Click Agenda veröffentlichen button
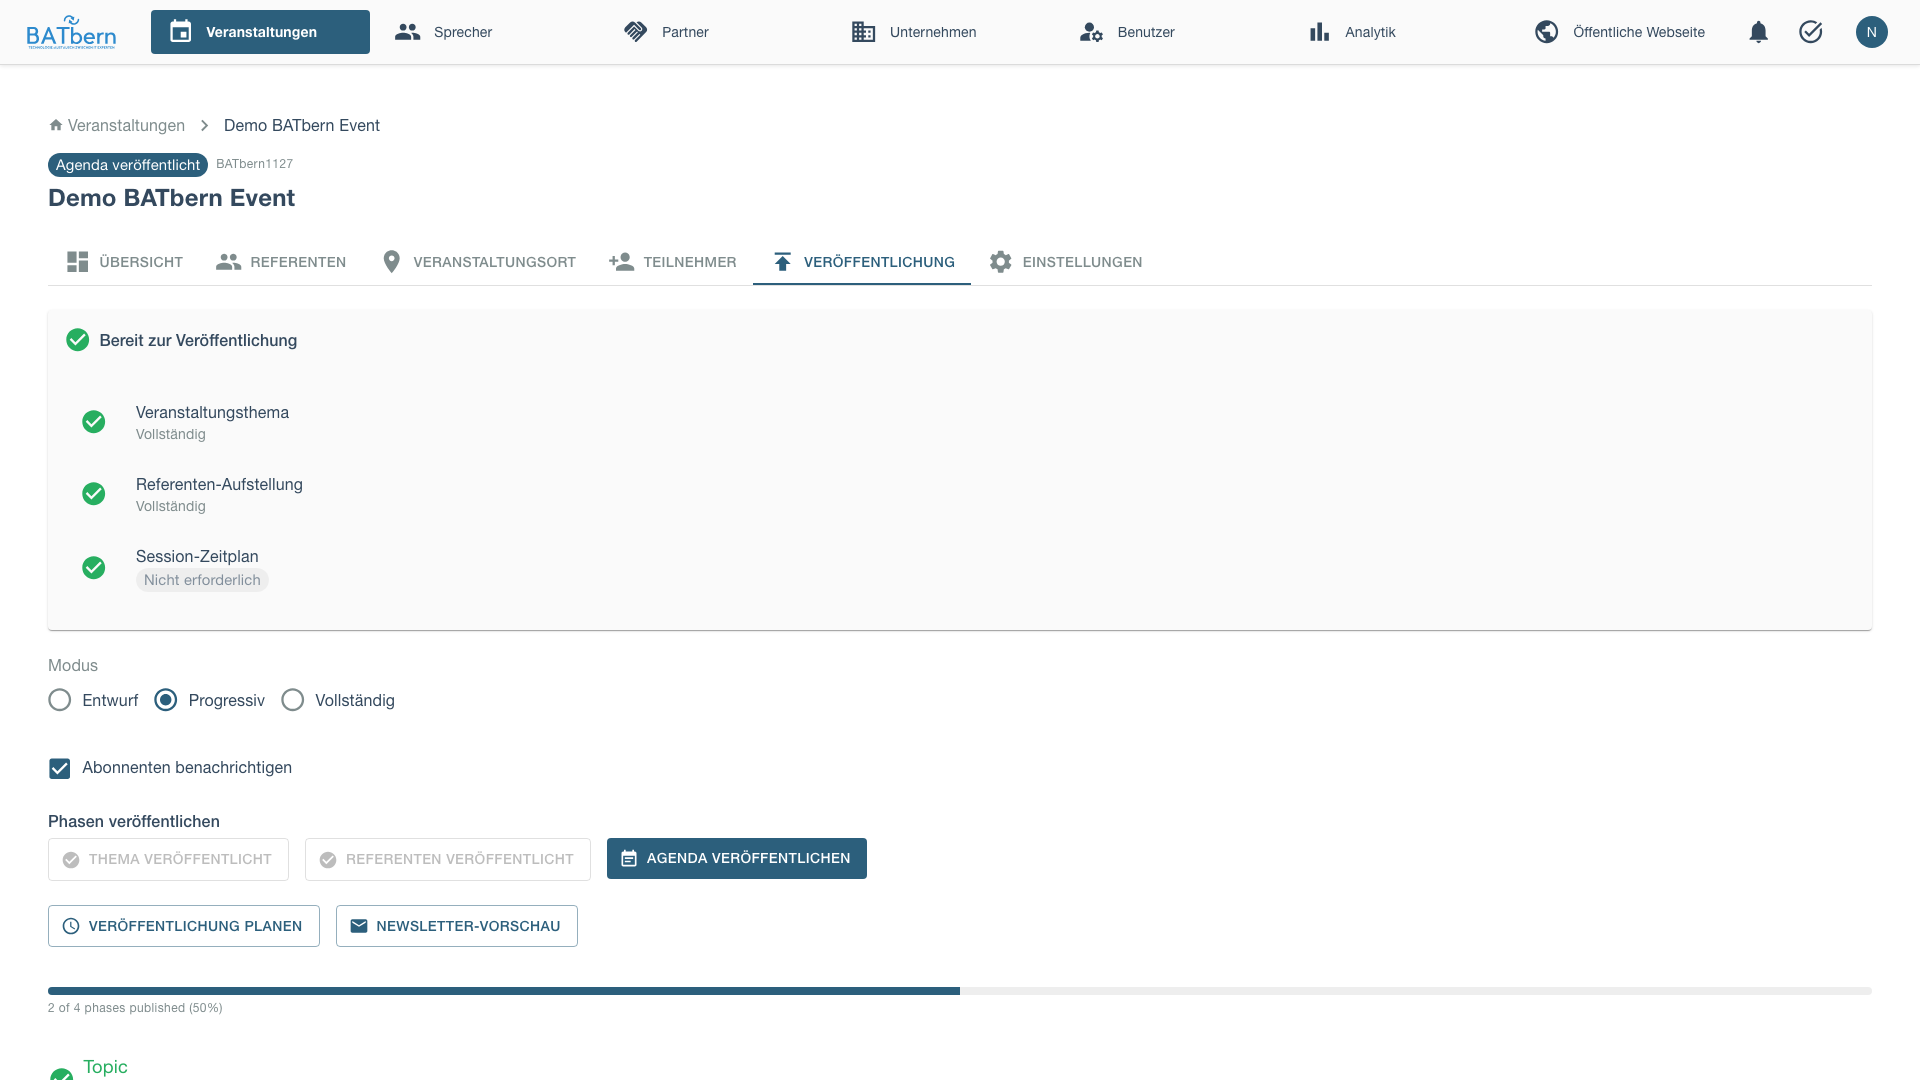The height and width of the screenshot is (1080, 1920). point(737,859)
